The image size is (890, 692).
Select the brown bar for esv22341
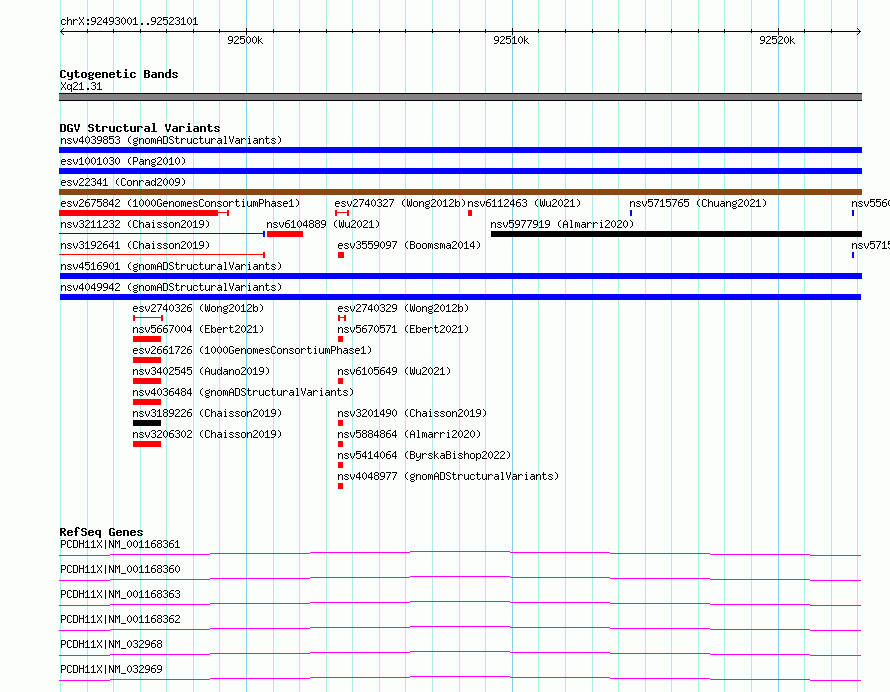[460, 192]
